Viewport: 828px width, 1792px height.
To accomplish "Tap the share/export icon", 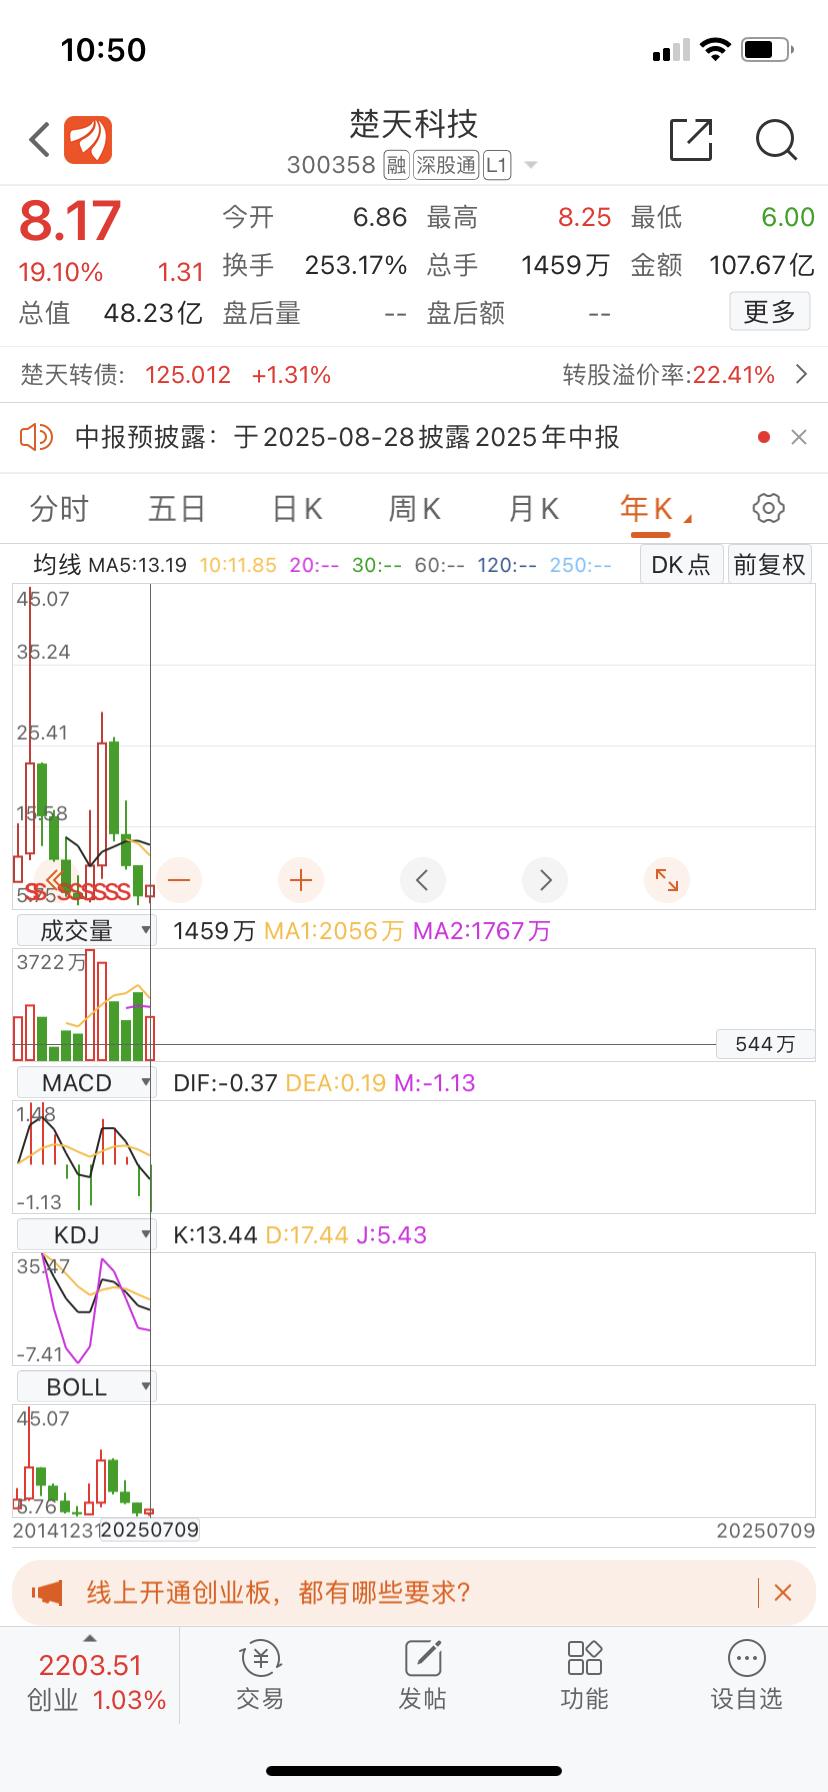I will pos(691,139).
